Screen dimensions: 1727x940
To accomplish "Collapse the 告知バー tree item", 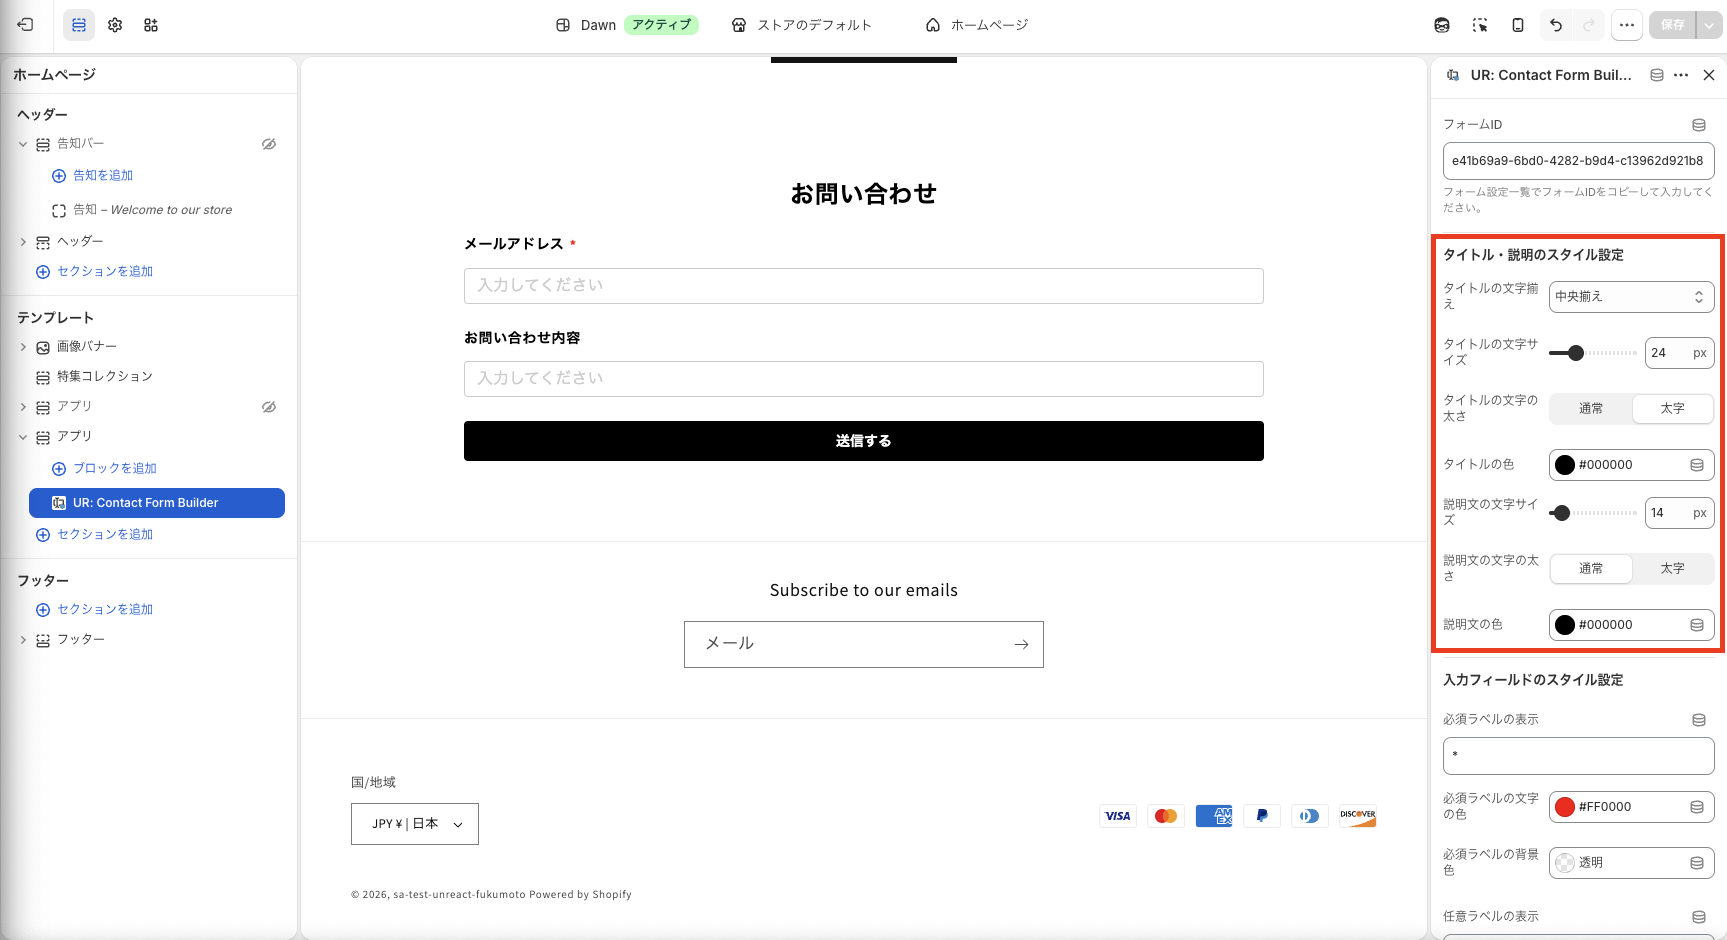I will (23, 144).
